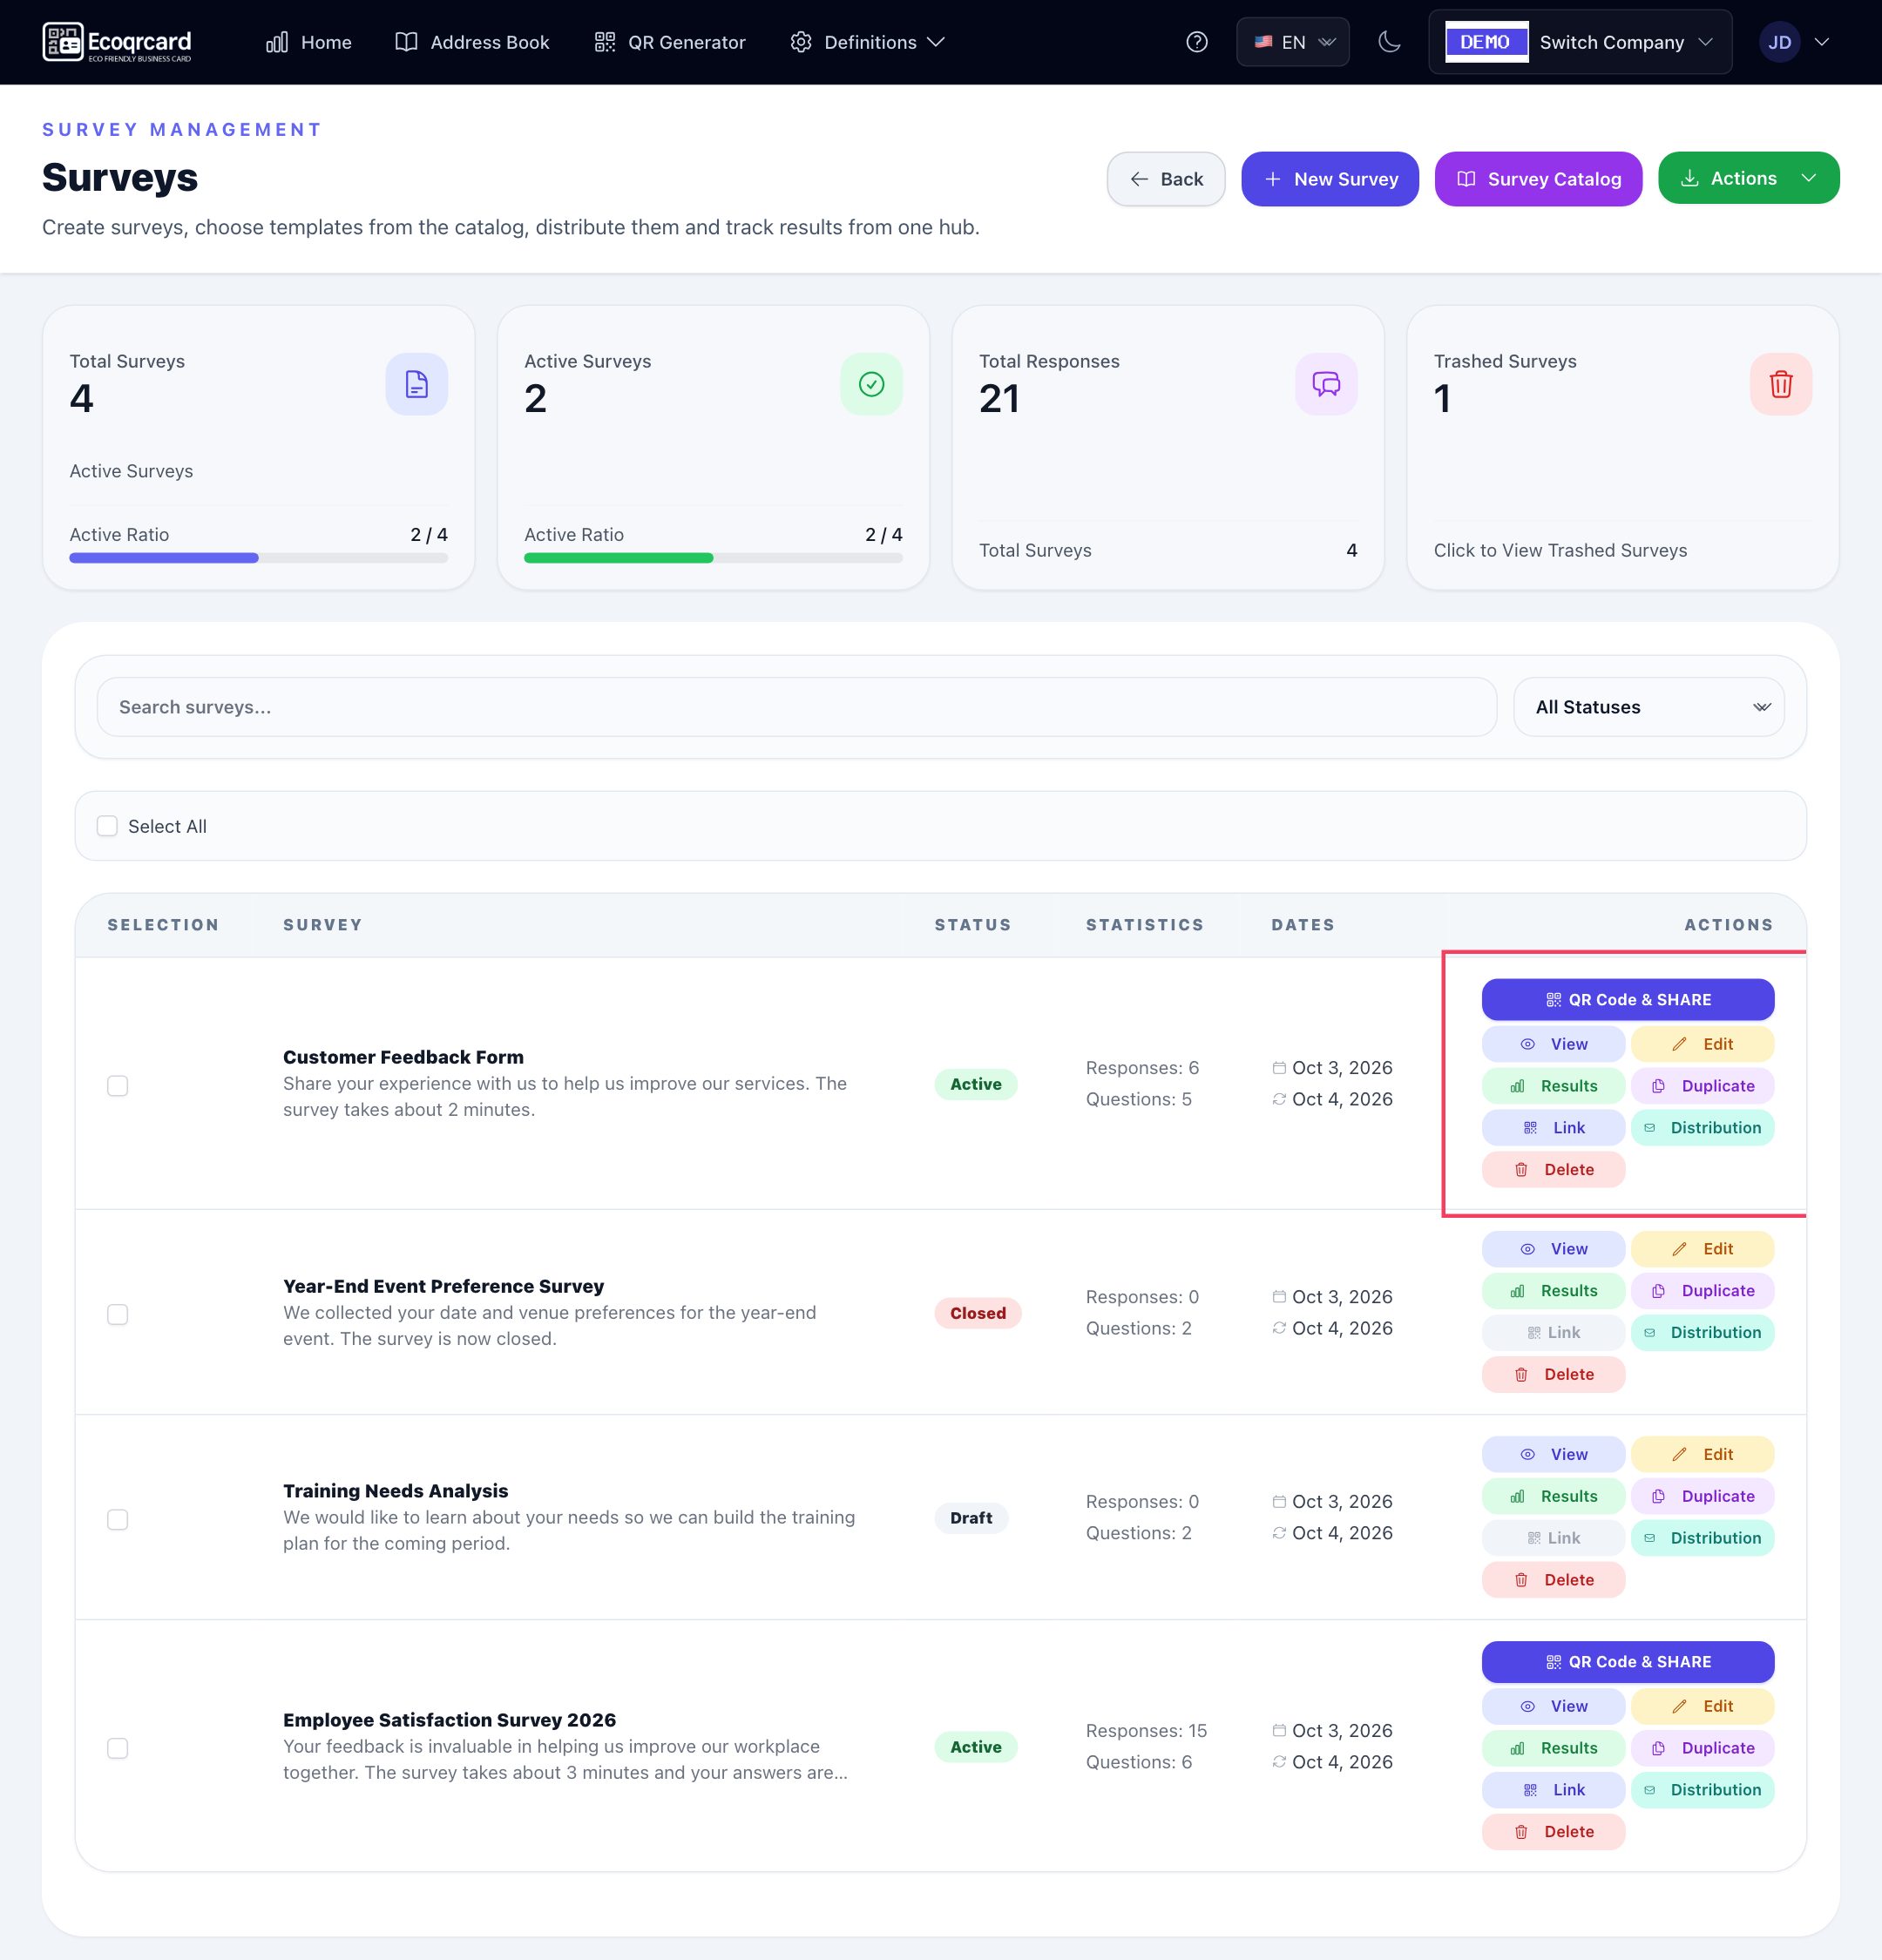Click QR Code & SHARE for Employee Satisfaction Survey
Screen dimensions: 1882x1960
pyautogui.click(x=1627, y=1663)
